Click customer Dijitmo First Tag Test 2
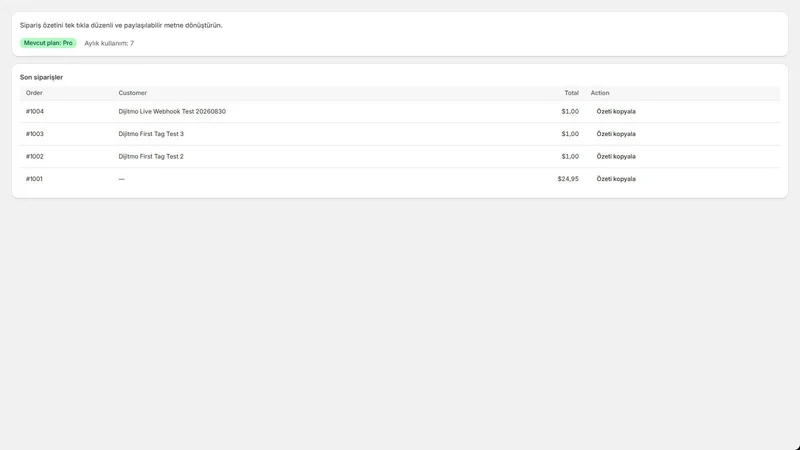The width and height of the screenshot is (800, 450). 151,156
